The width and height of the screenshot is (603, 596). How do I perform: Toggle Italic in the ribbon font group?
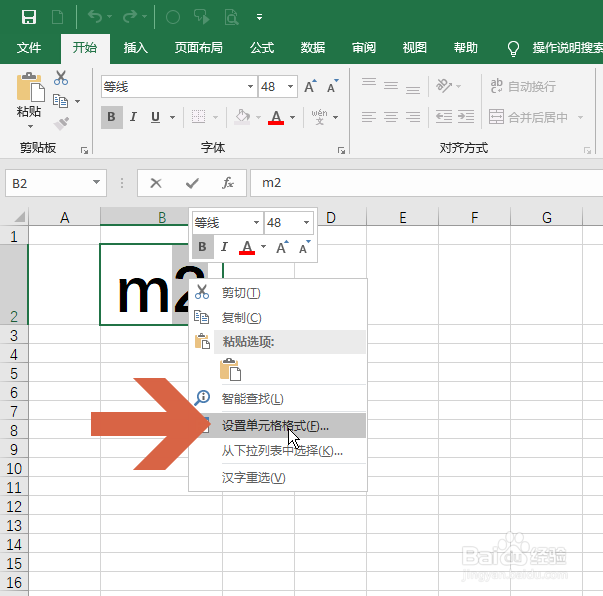[x=133, y=117]
